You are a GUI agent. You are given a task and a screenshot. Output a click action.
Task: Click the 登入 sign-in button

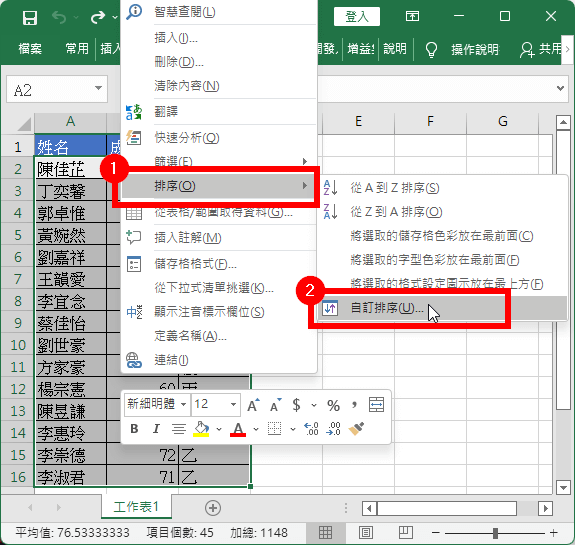click(357, 17)
